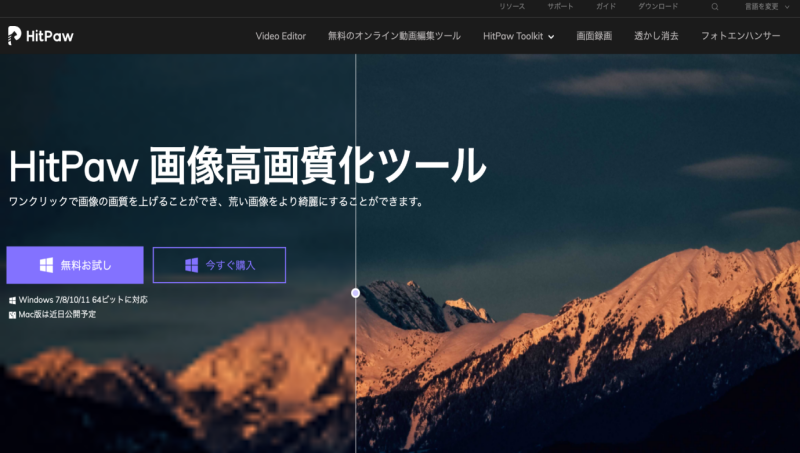Expand the 言語を変更 language dropdown
800x453 pixels.
pyautogui.click(x=766, y=7)
